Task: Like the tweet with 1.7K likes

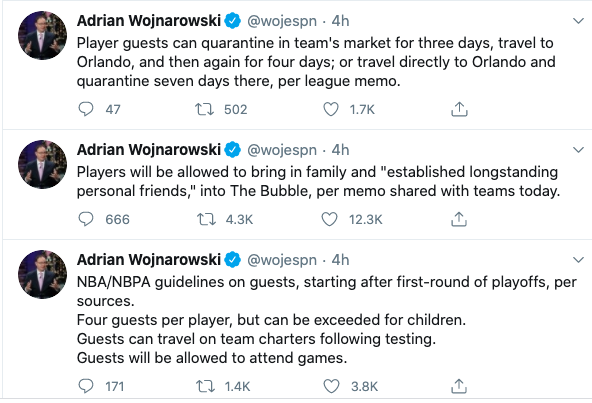Action: (331, 110)
